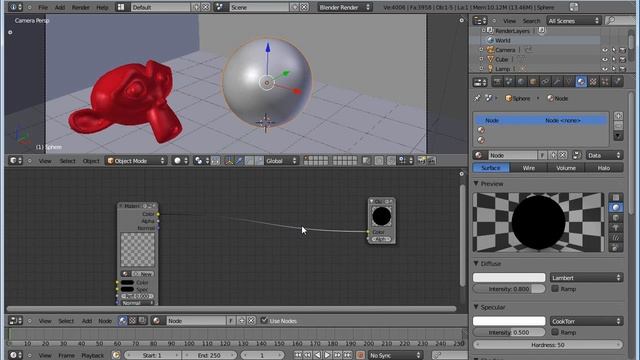Open the Object properties tab icon

(533, 82)
